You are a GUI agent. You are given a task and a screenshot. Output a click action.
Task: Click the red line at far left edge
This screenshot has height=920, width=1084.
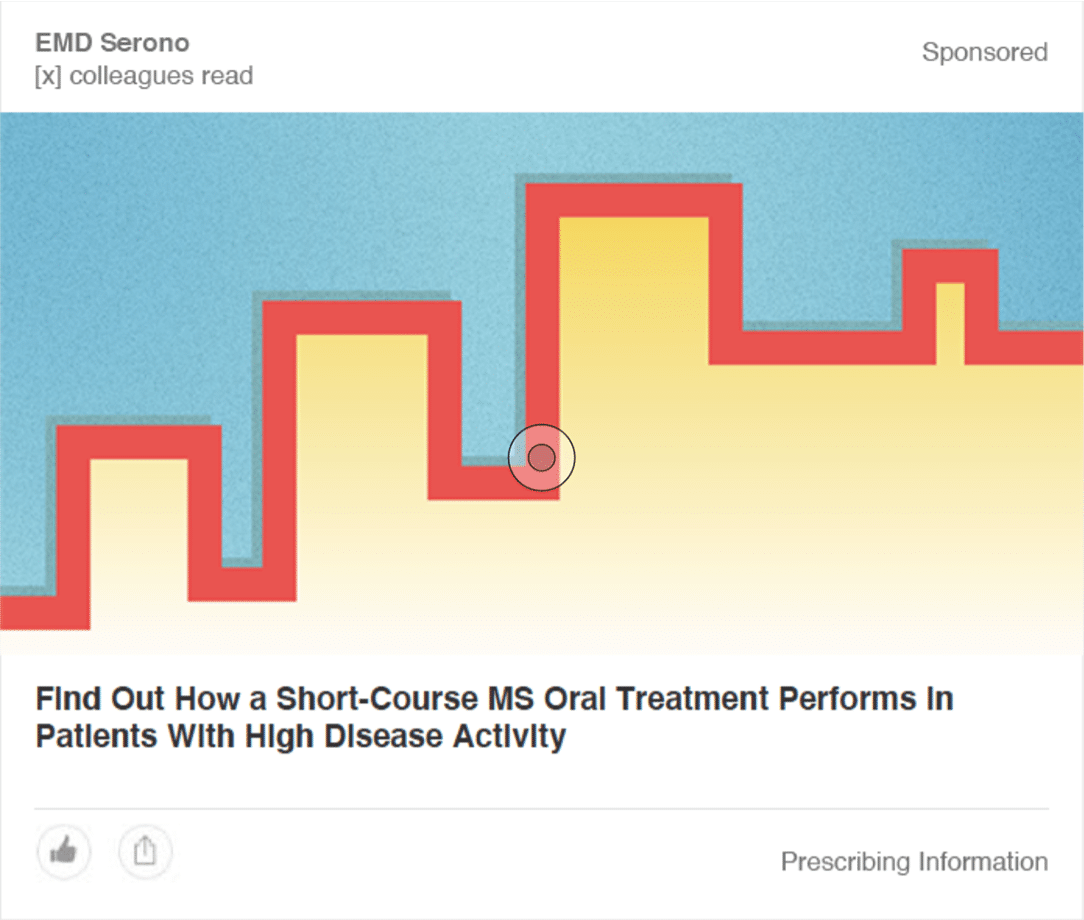pos(30,612)
